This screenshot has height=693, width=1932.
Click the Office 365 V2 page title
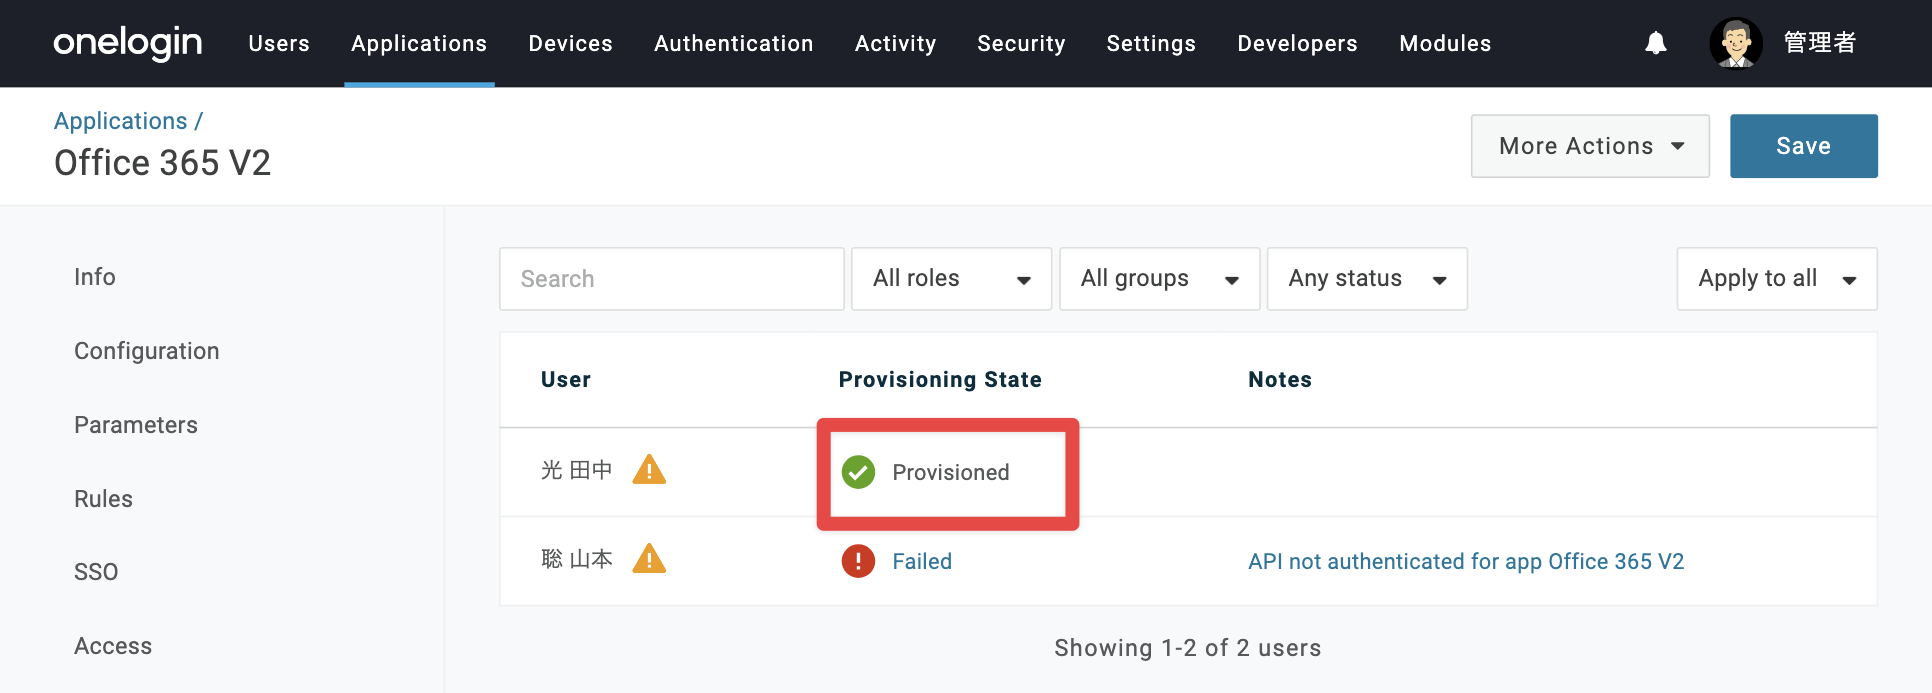click(x=163, y=163)
